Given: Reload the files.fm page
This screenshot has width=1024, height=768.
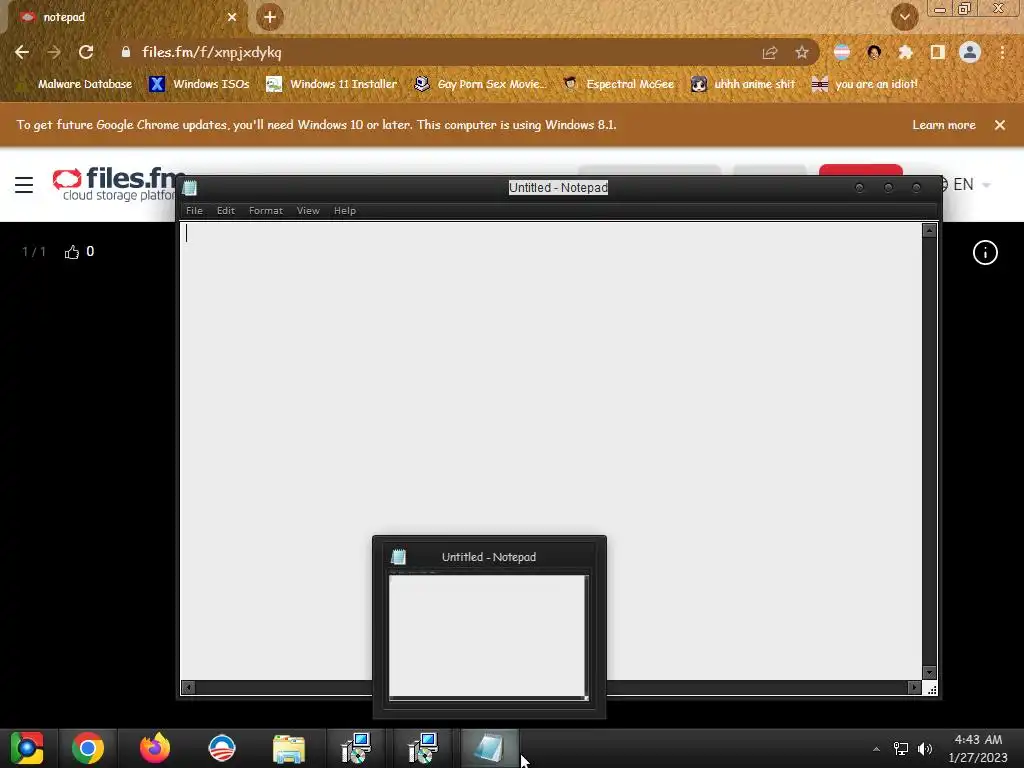Looking at the screenshot, I should [x=86, y=52].
